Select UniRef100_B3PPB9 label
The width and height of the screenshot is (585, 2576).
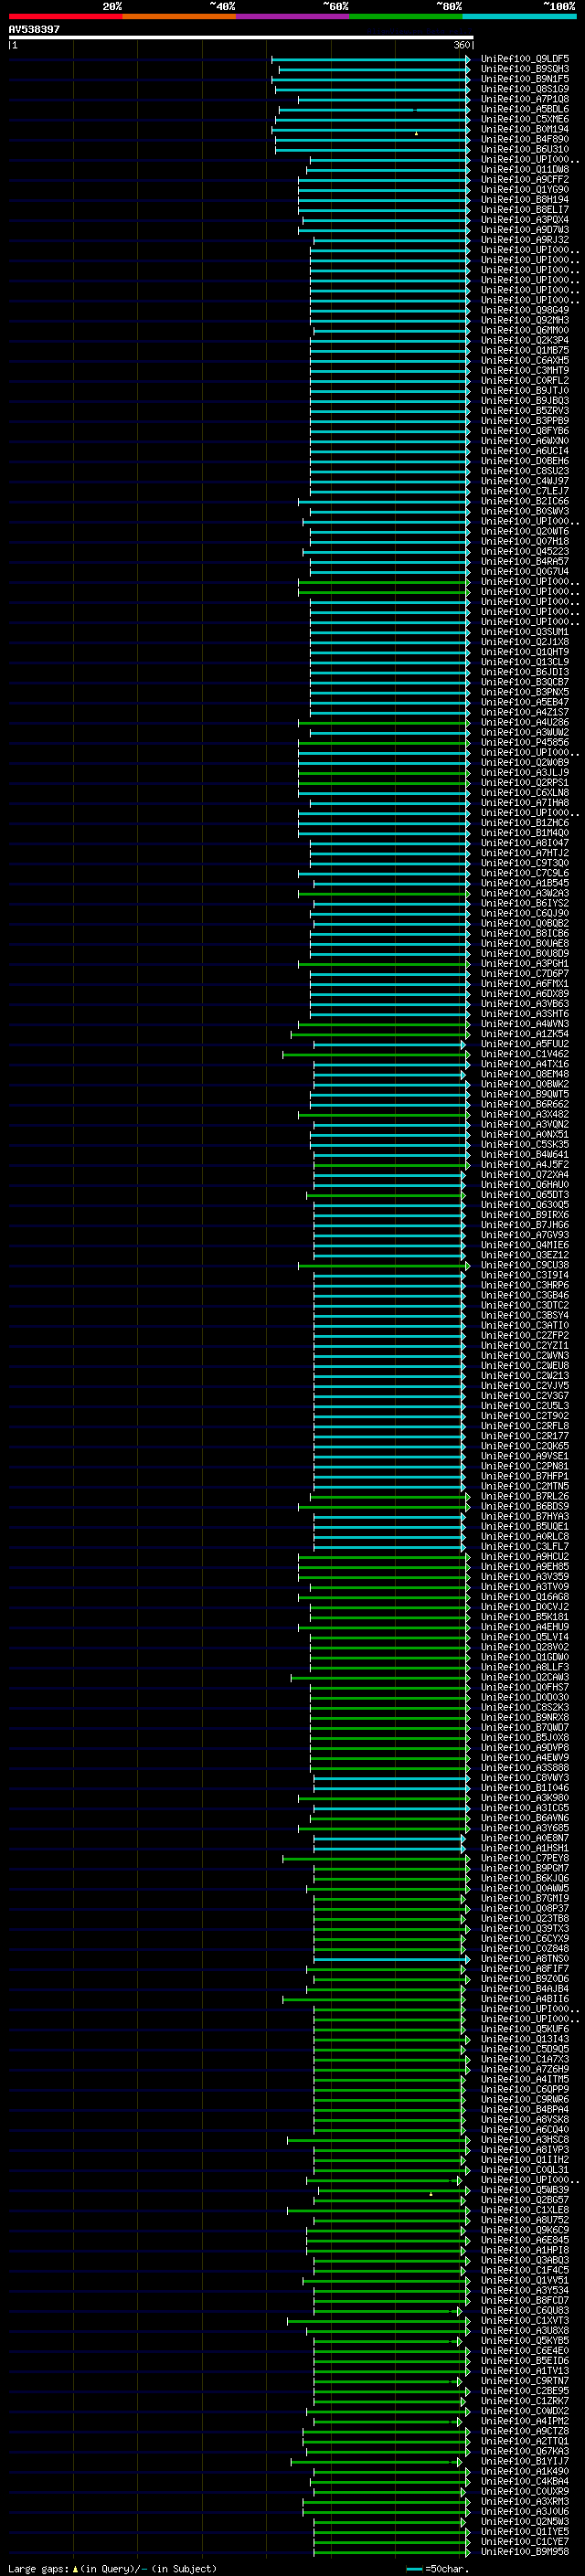coord(524,420)
